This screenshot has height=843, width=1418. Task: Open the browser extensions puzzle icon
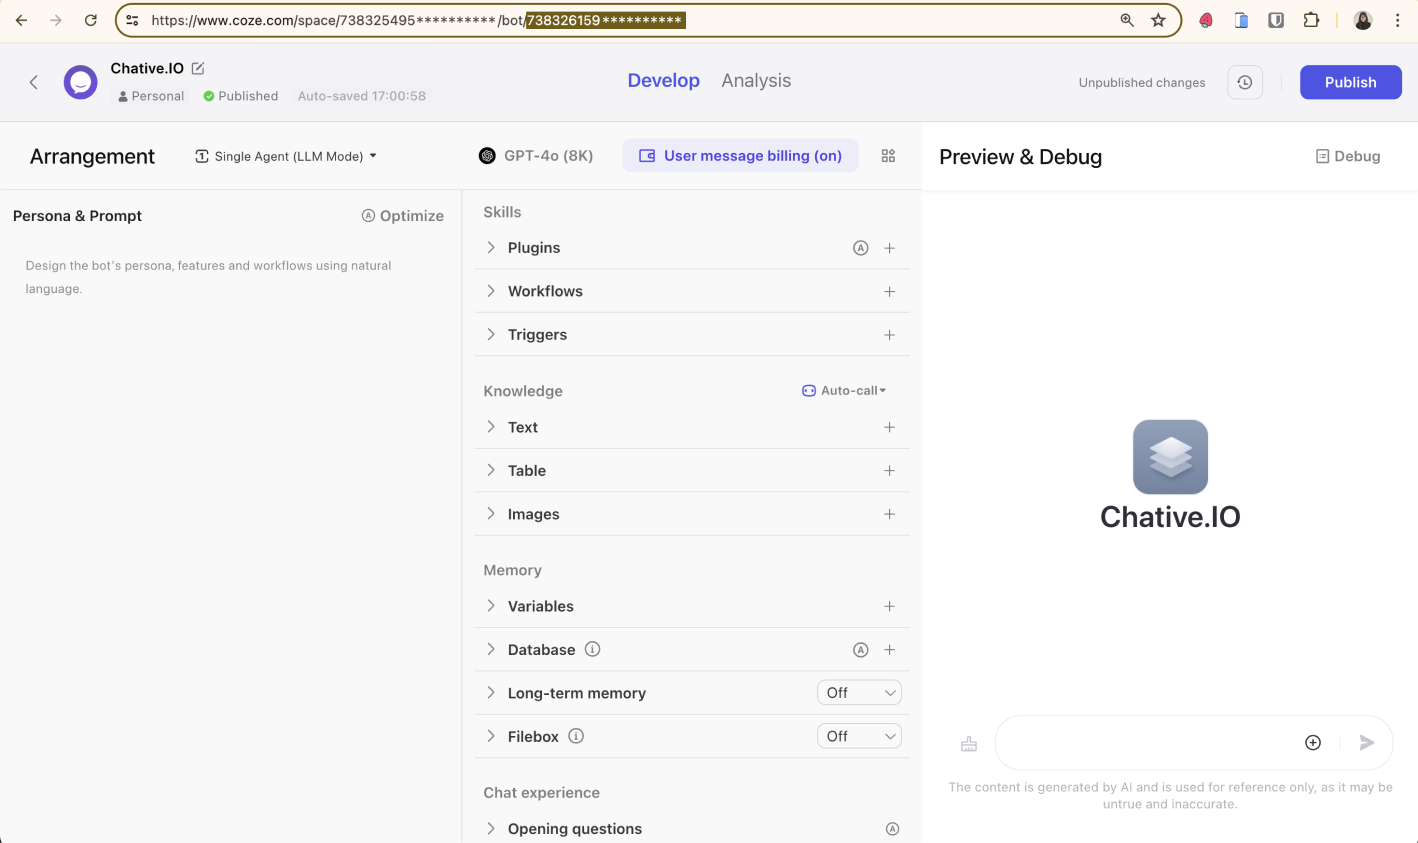tap(1311, 20)
